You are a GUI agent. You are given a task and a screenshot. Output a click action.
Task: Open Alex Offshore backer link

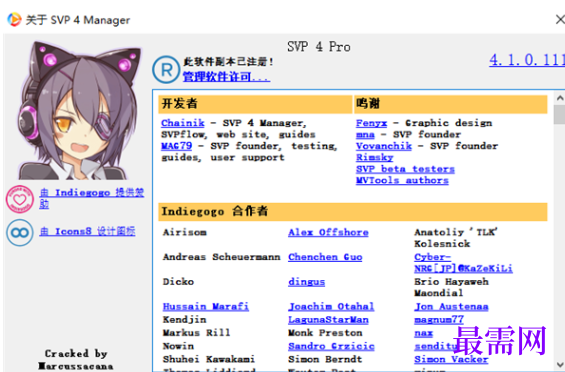[x=328, y=232]
